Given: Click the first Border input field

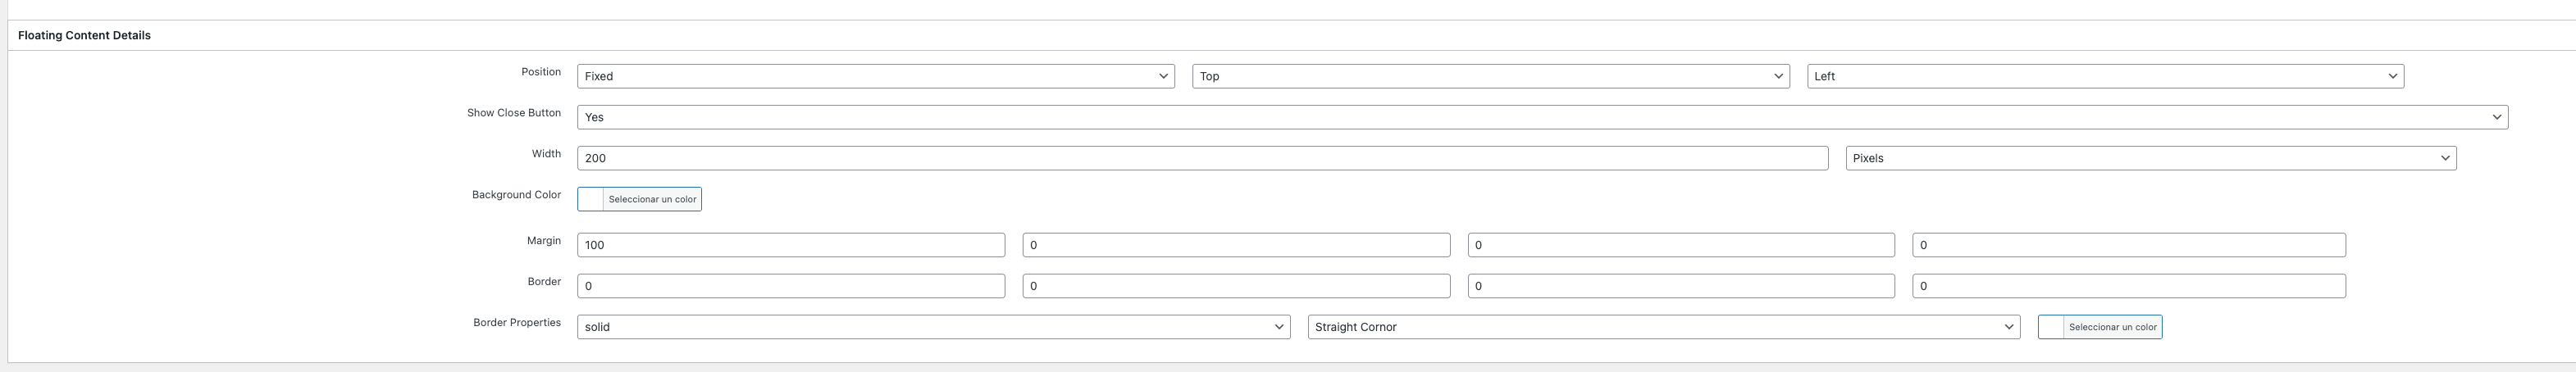Looking at the screenshot, I should click(791, 286).
